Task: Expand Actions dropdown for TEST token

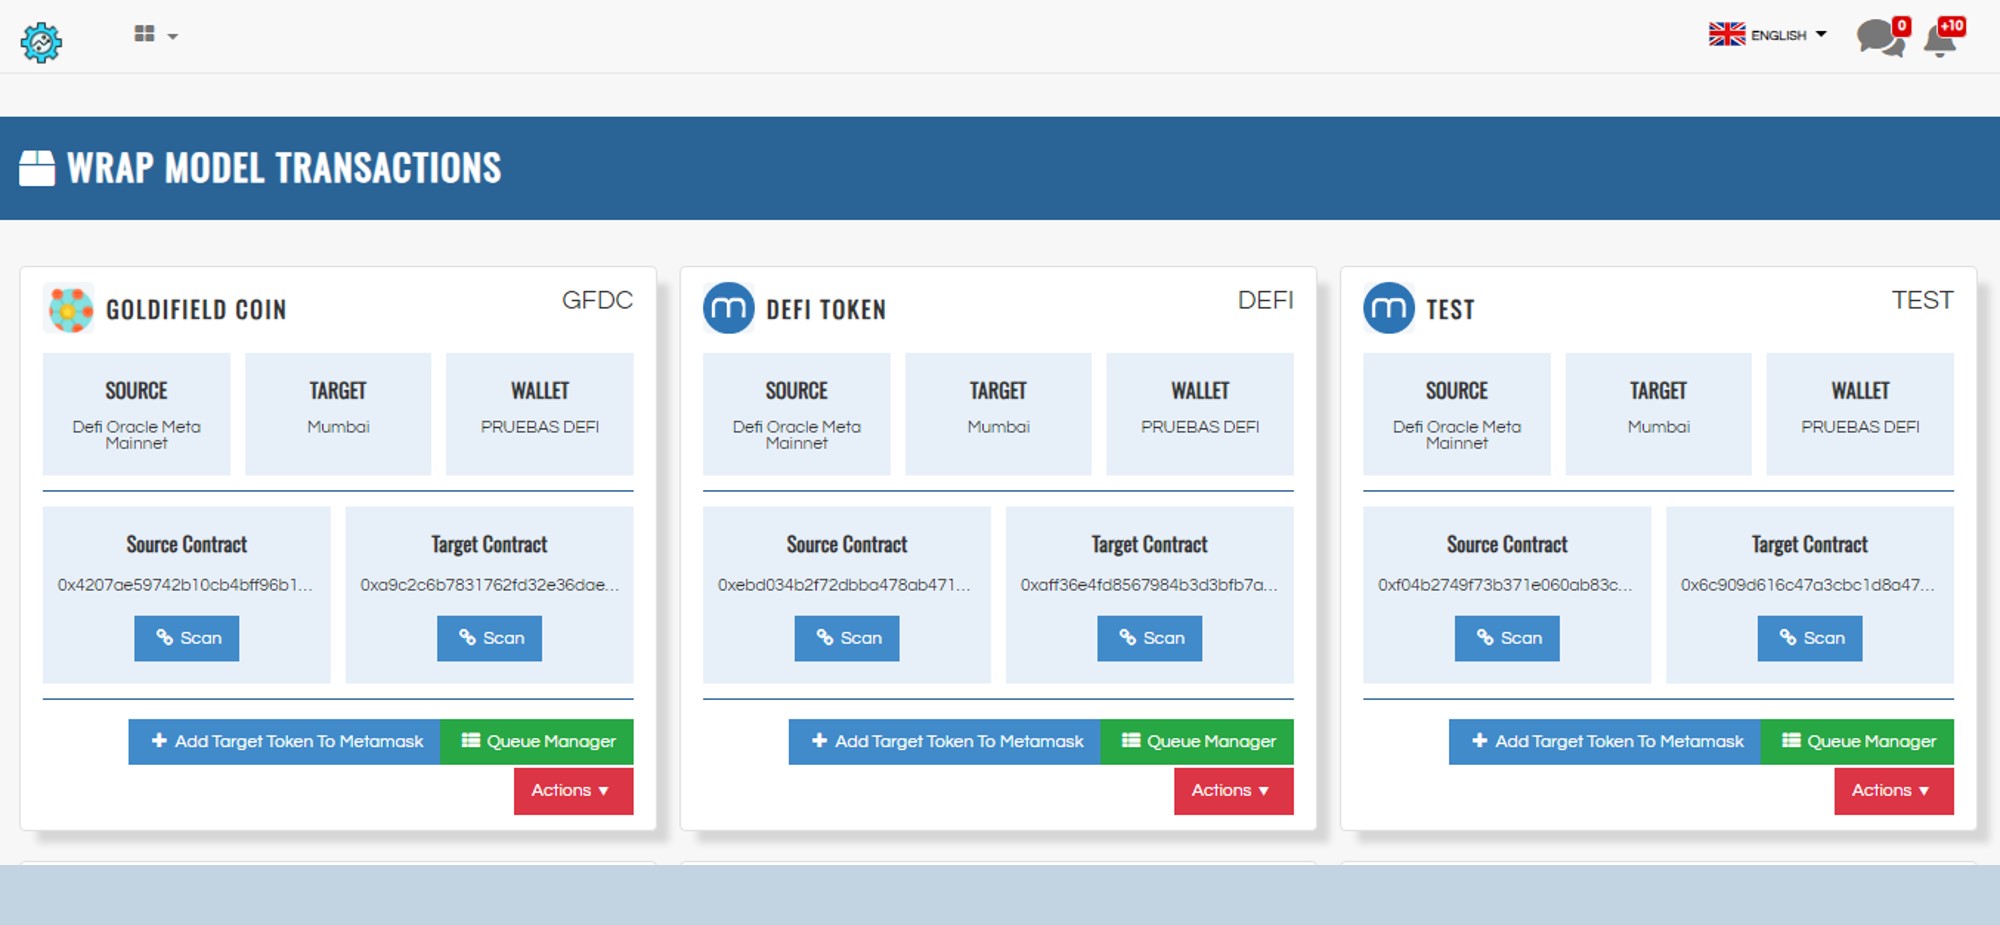Action: 1892,791
